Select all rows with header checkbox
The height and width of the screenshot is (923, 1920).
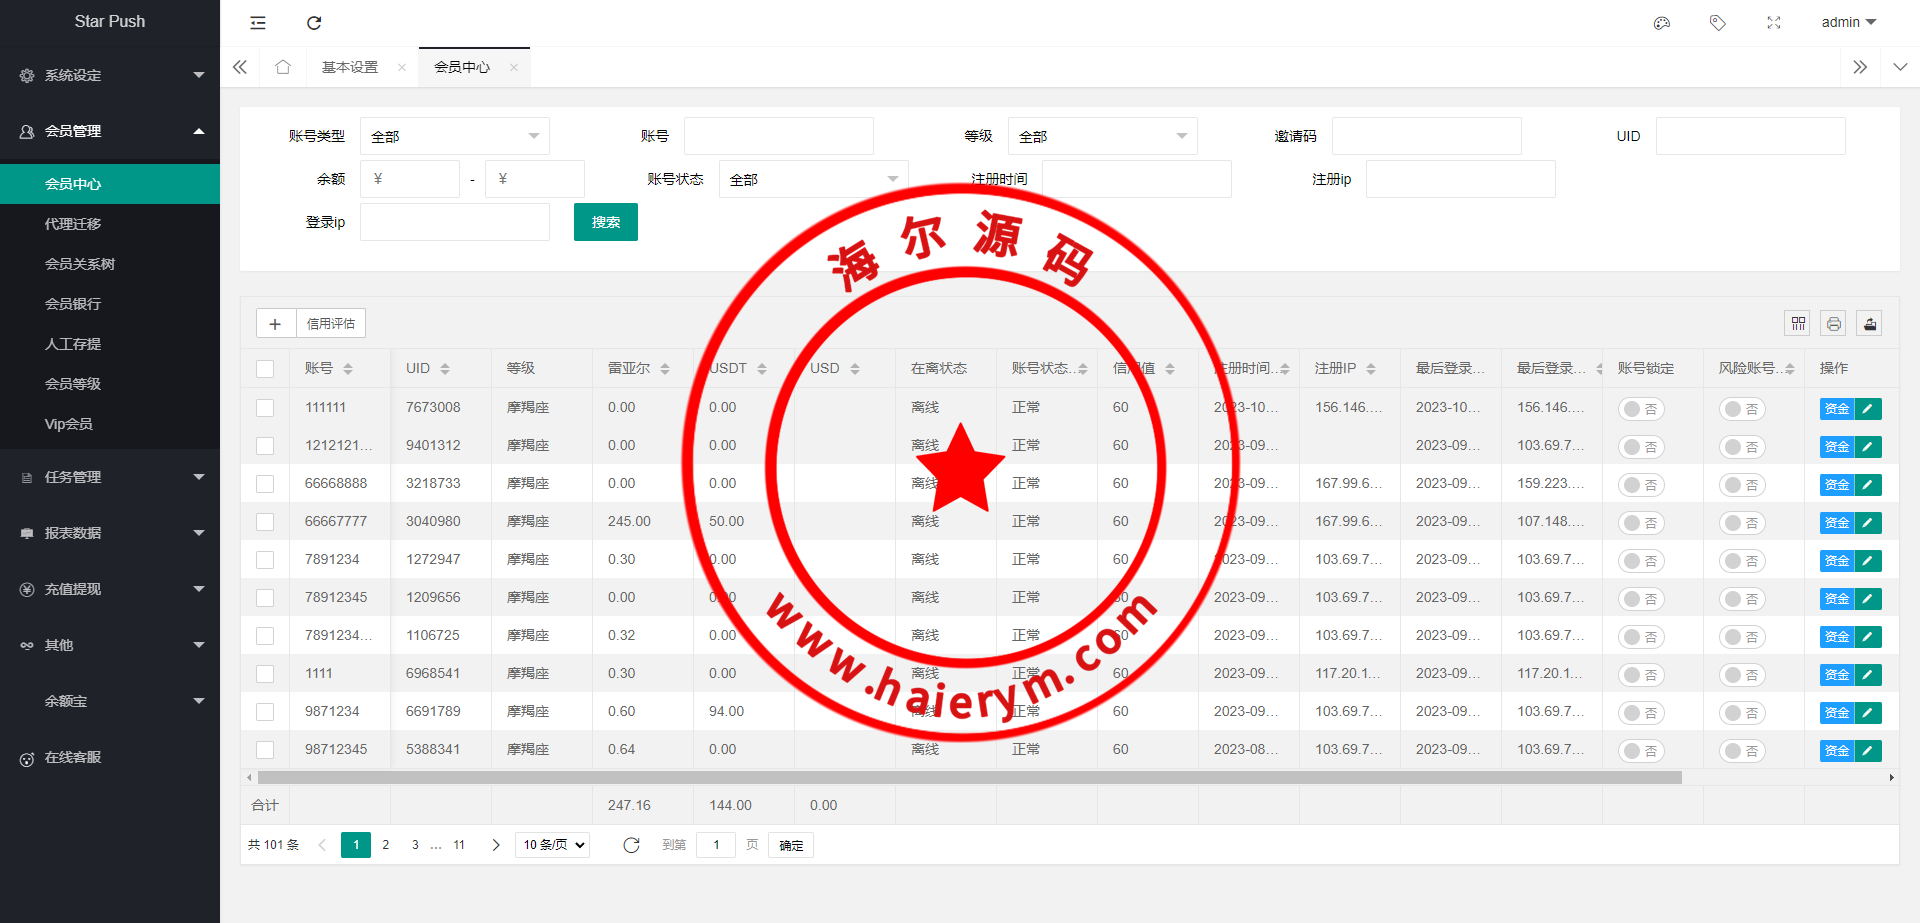pos(265,369)
